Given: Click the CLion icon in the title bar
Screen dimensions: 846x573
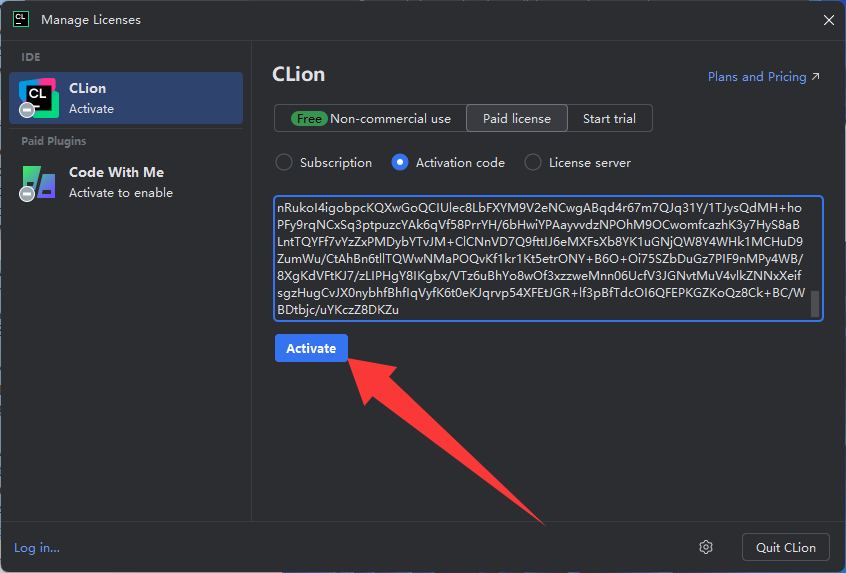Looking at the screenshot, I should coord(21,19).
